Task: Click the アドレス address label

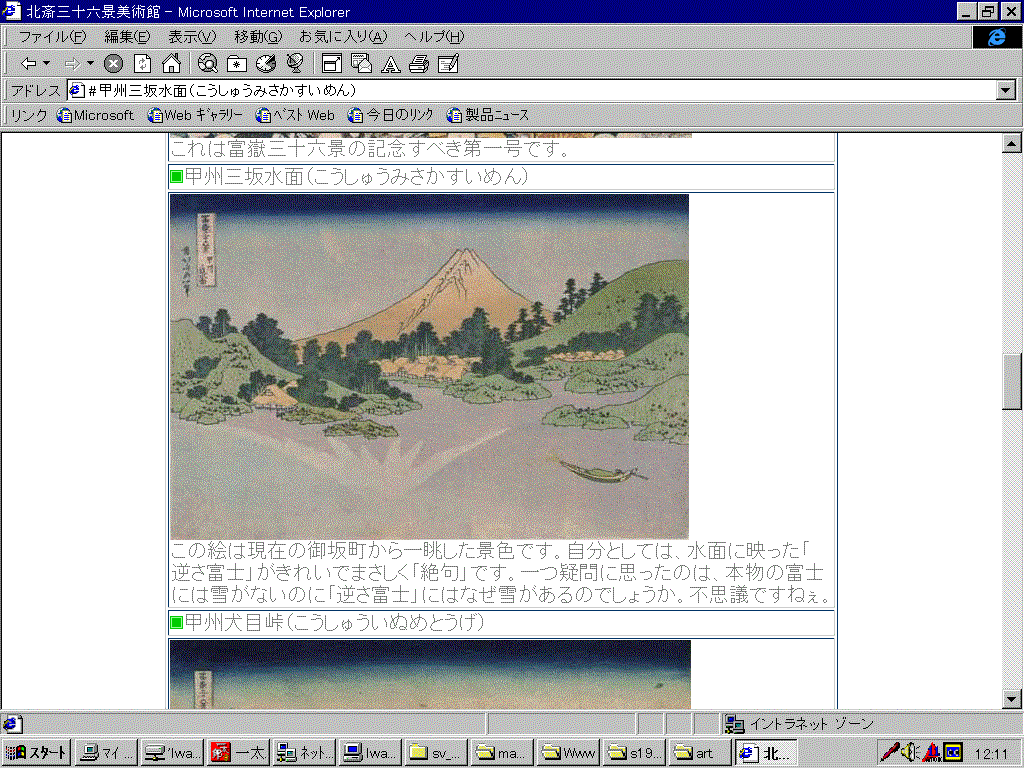Action: pos(35,90)
